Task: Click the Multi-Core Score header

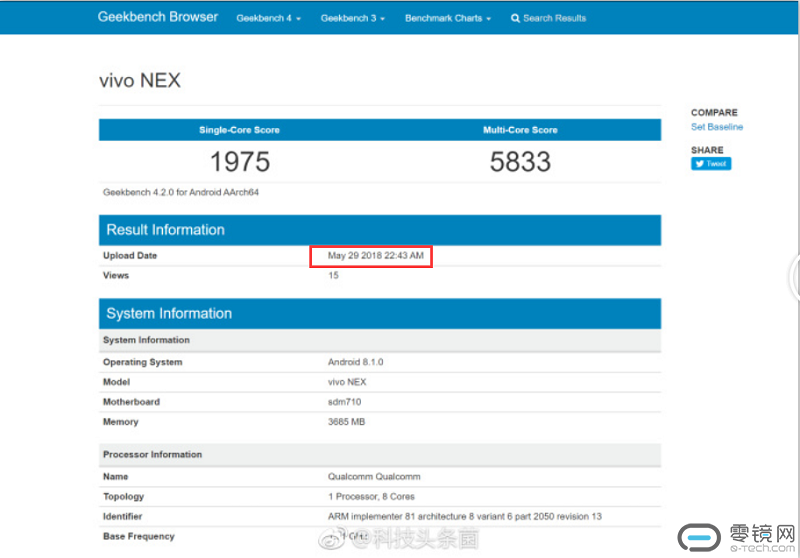Action: point(520,130)
